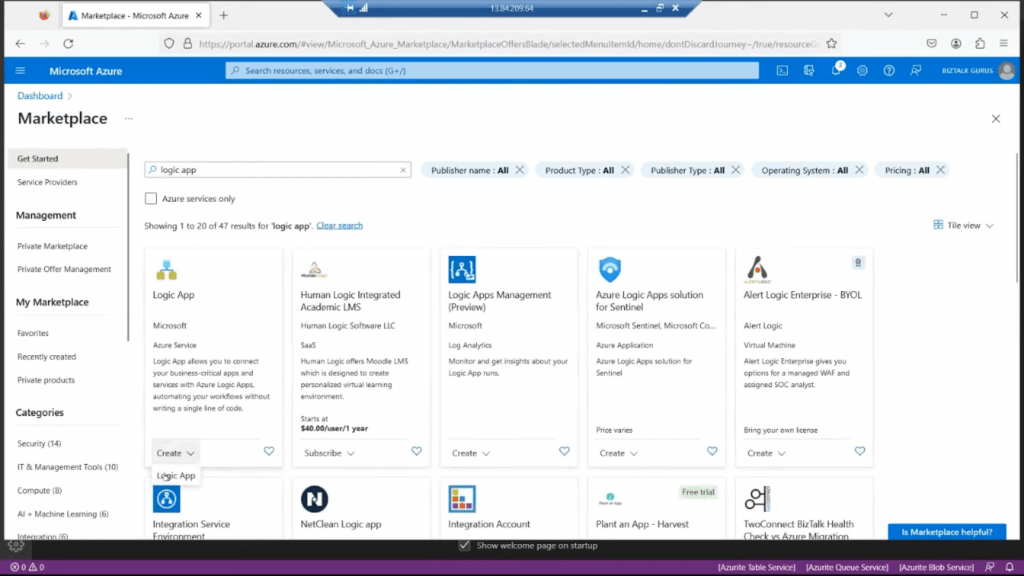Image resolution: width=1024 pixels, height=576 pixels.
Task: Click the marketplace search field
Action: tap(278, 170)
